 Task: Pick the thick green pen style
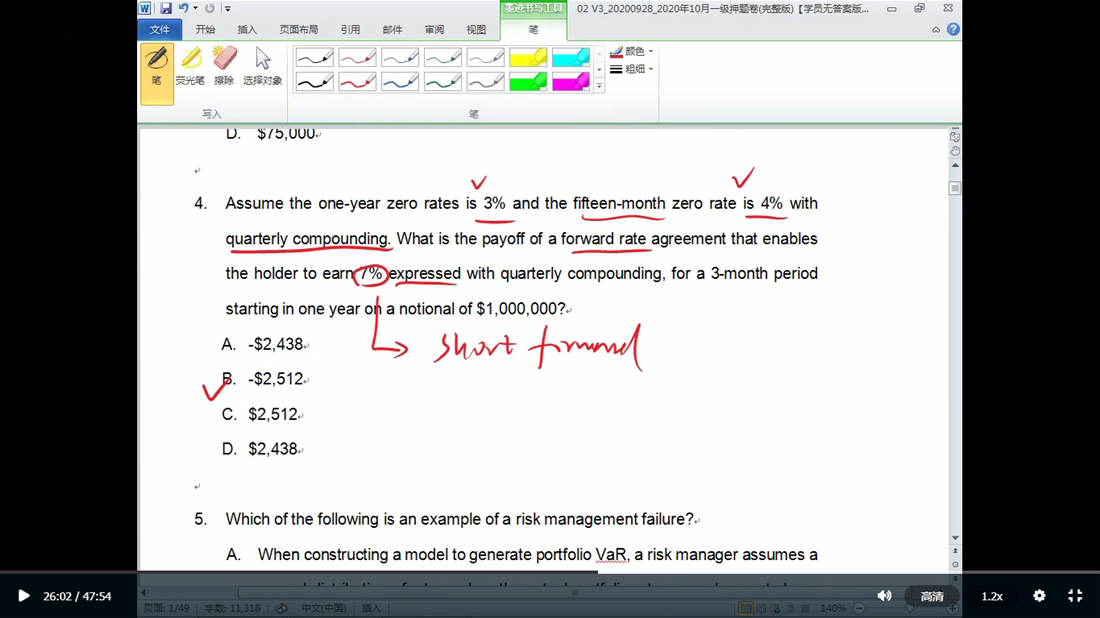443,82
